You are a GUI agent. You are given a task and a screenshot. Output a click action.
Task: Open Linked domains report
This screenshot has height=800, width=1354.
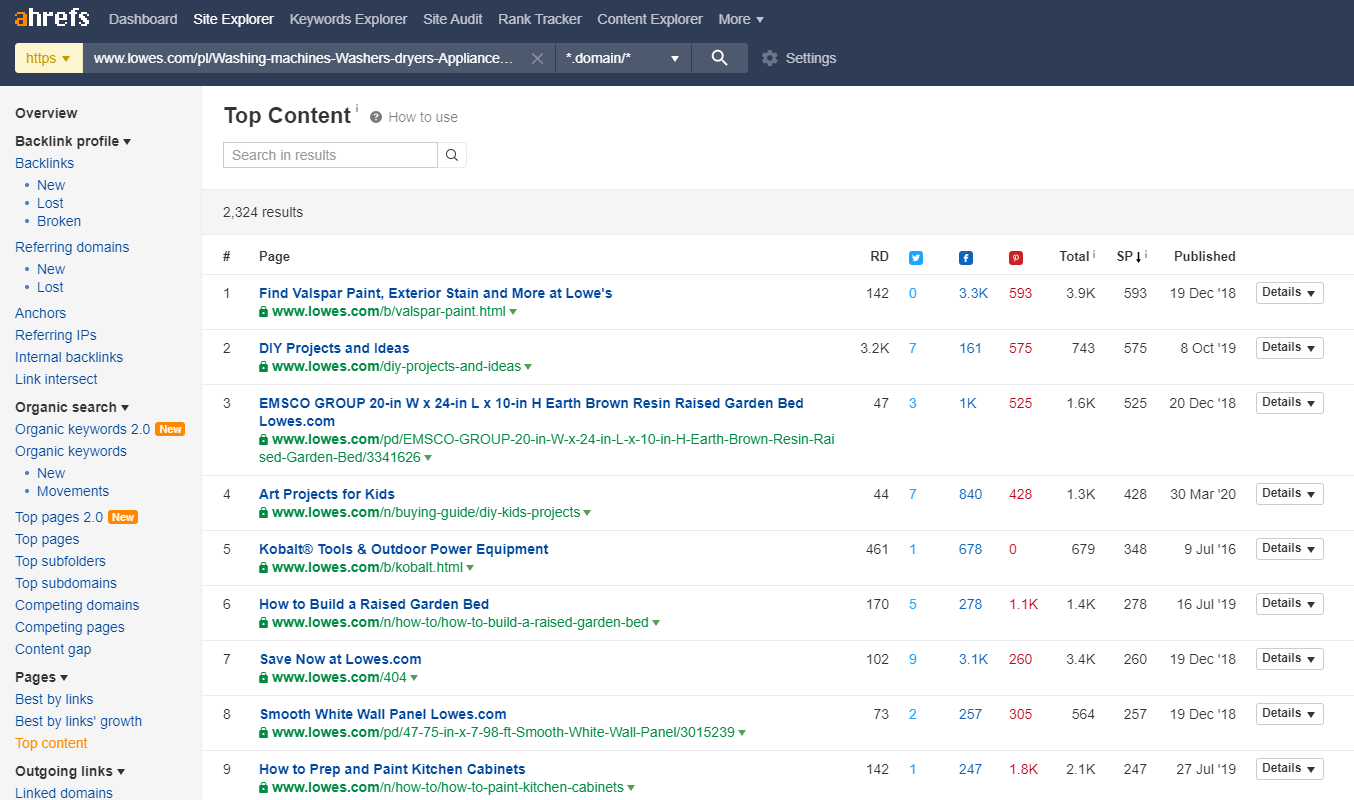tap(64, 793)
